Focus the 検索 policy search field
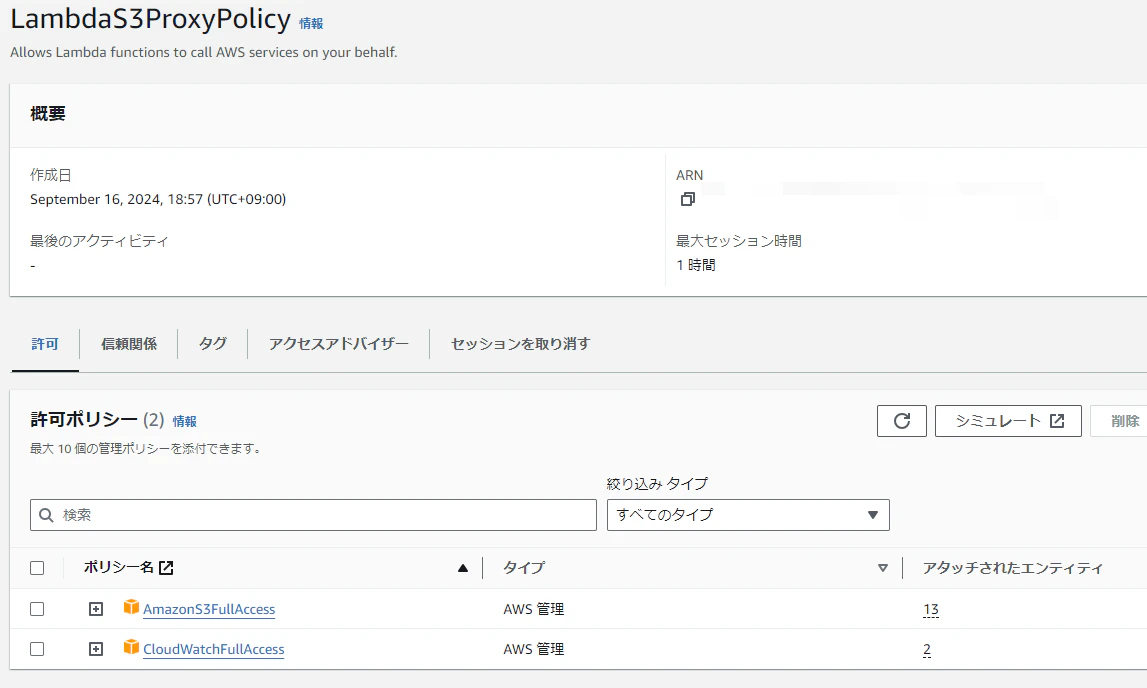The width and height of the screenshot is (1147, 688). coord(313,515)
